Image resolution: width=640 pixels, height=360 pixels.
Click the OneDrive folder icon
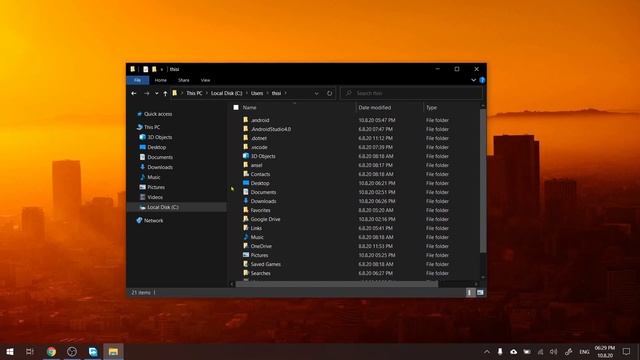pyautogui.click(x=246, y=246)
